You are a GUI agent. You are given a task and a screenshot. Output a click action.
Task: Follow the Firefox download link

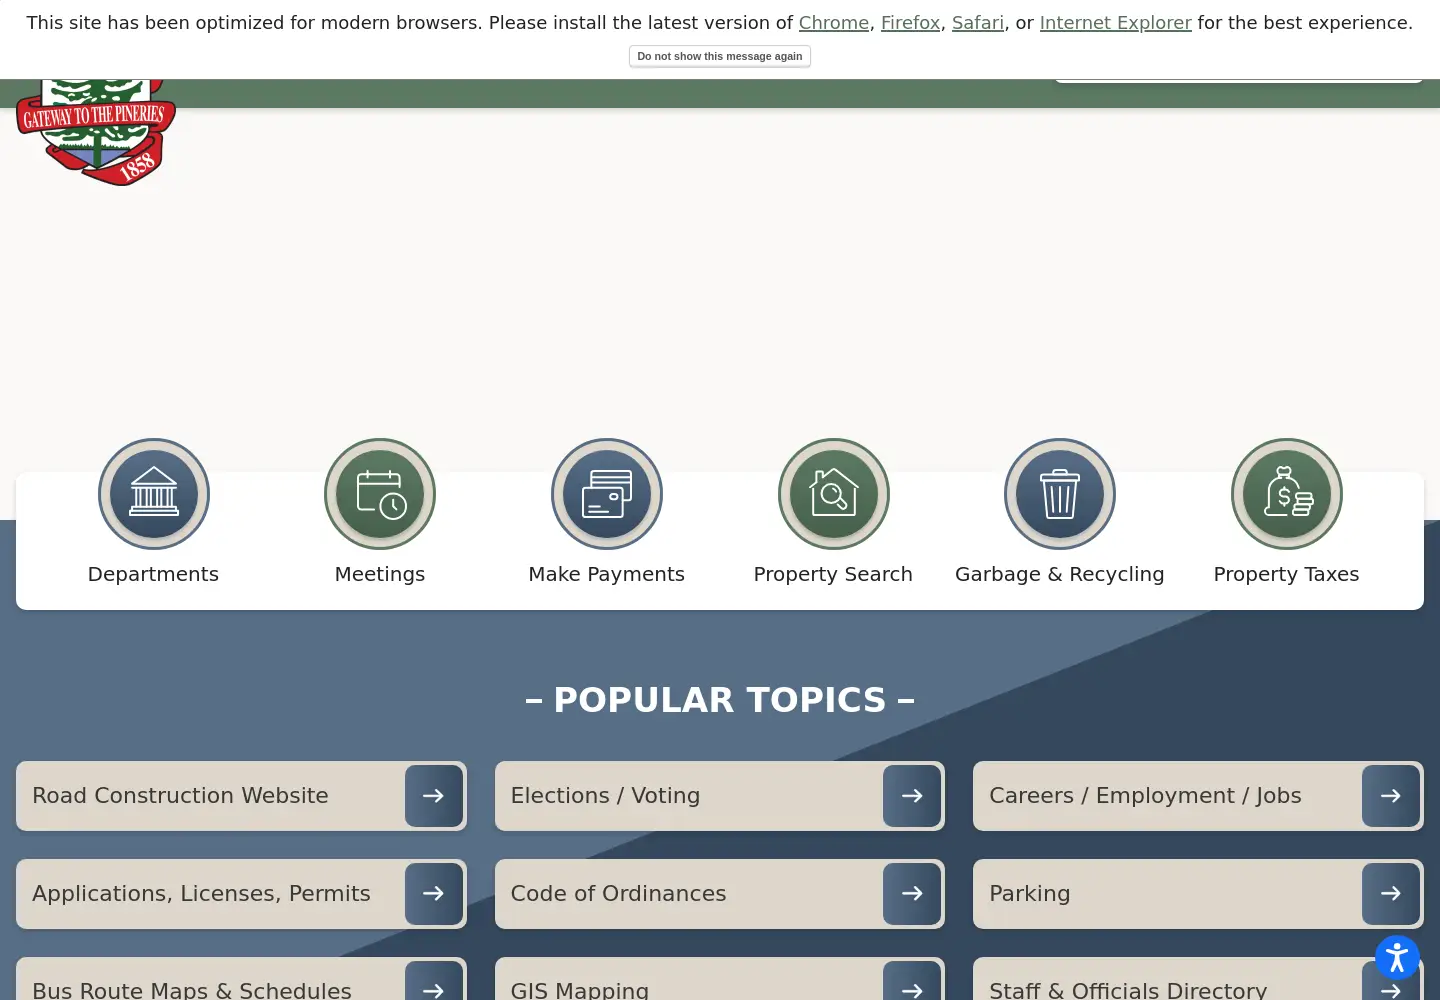[x=910, y=23]
